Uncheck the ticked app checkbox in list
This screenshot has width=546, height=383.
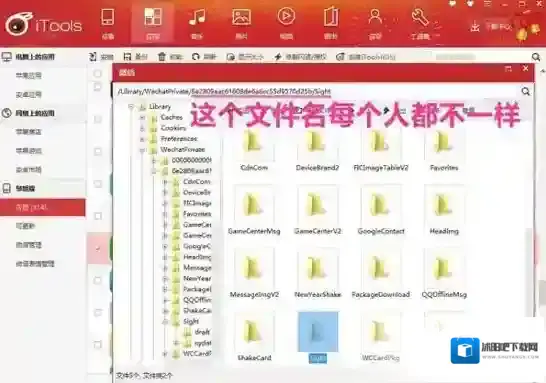coord(98,248)
